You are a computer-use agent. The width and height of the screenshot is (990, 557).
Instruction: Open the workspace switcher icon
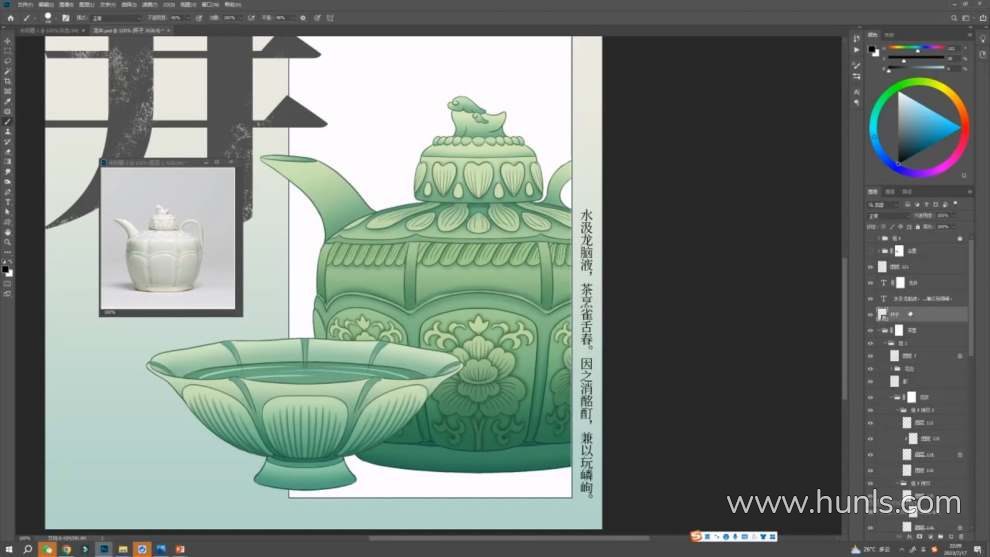tap(966, 18)
